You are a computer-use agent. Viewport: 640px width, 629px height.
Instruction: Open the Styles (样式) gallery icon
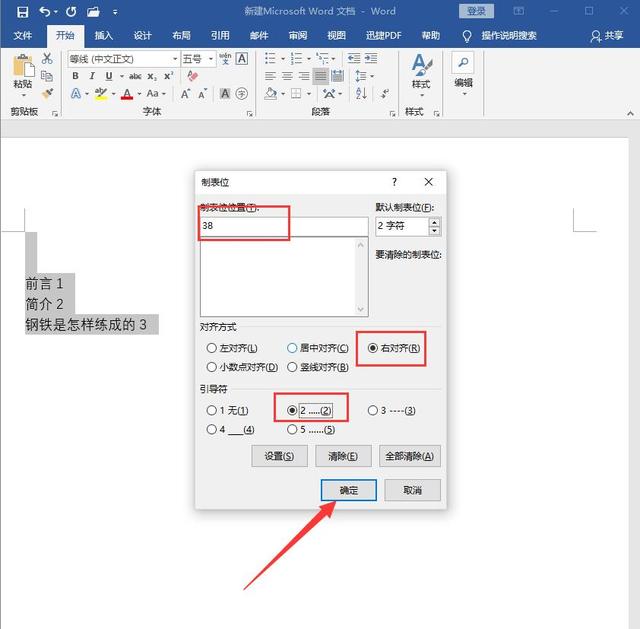[420, 70]
